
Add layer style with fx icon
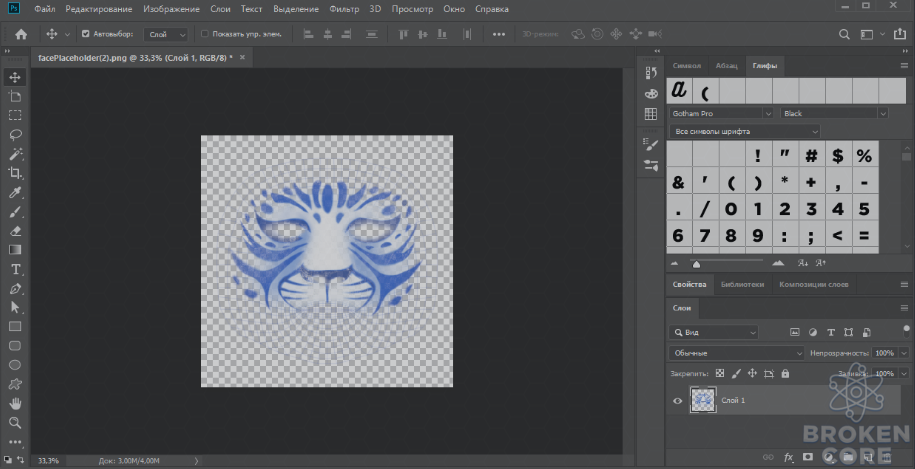point(789,457)
